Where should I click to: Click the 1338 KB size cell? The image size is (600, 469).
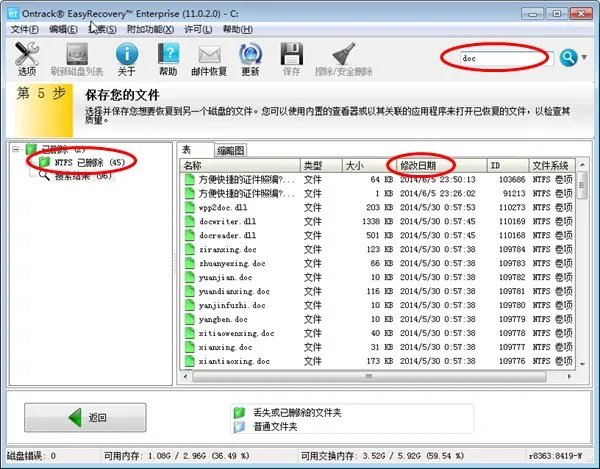coord(377,221)
